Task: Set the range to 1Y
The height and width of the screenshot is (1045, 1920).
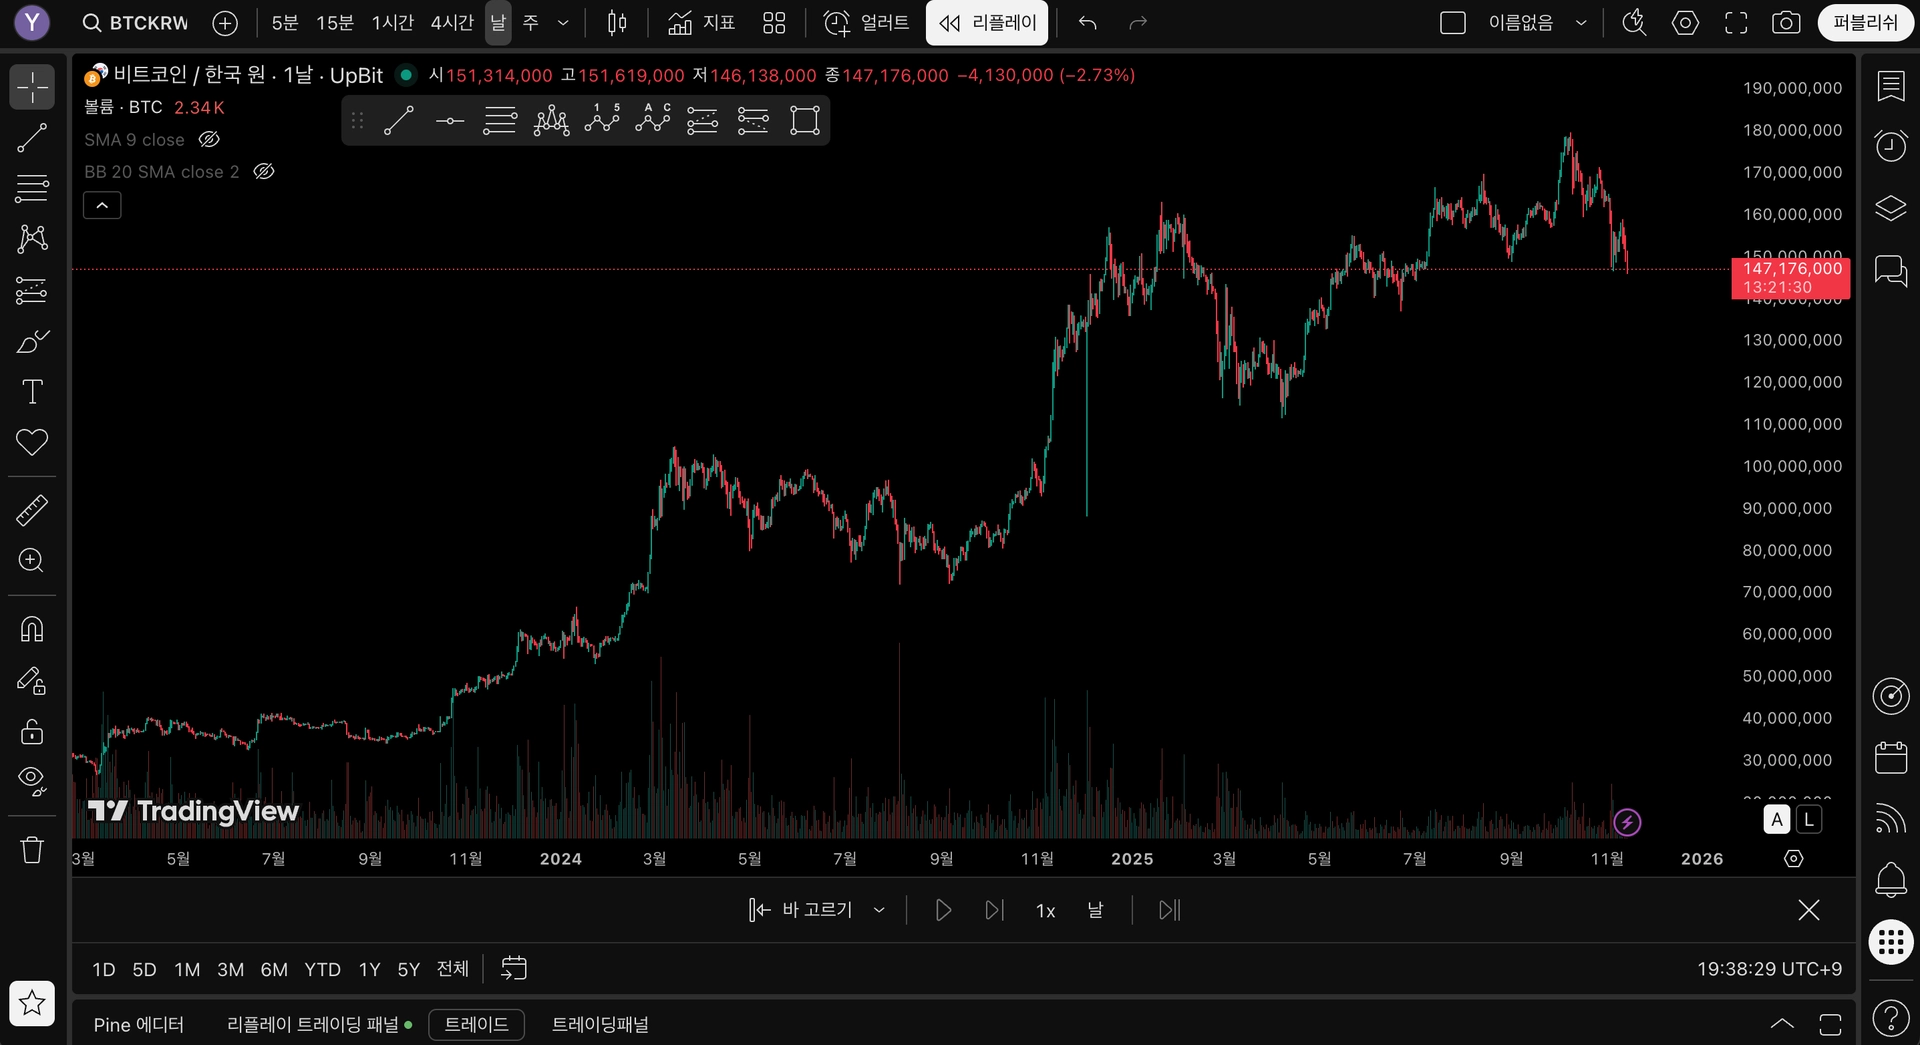Action: [x=369, y=969]
